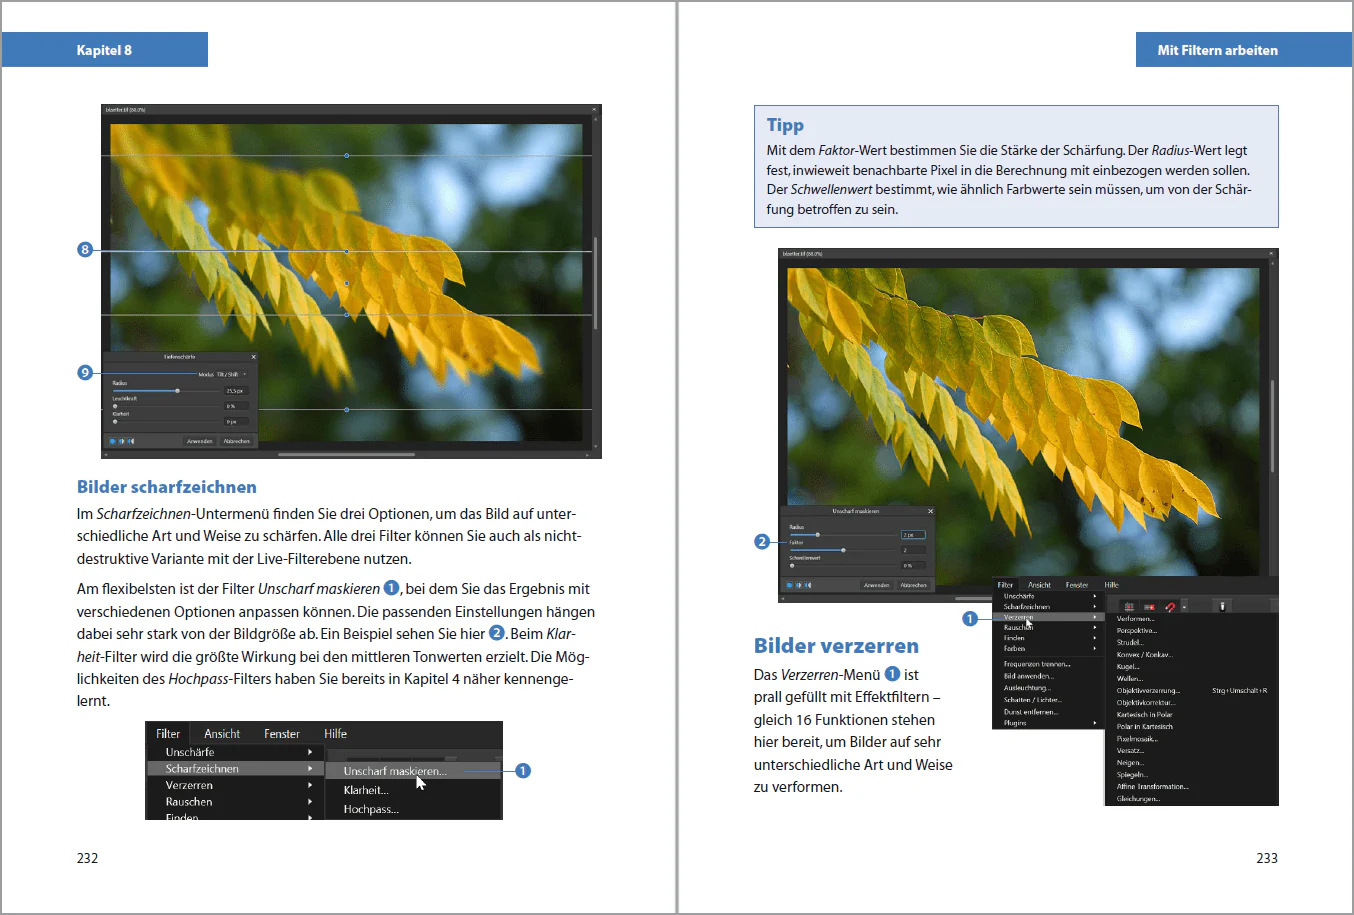Select Verformen… in the Verzerren submenu
1354x915 pixels.
pos(1135,619)
